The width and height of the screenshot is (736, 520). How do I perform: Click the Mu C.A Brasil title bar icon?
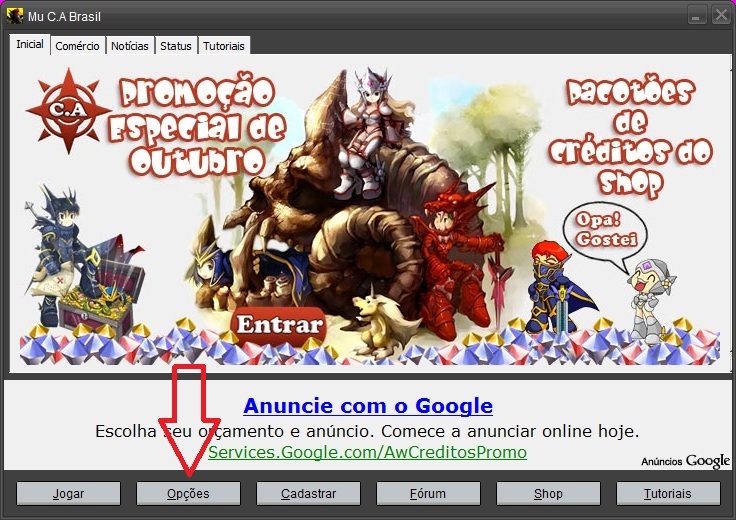pos(15,16)
